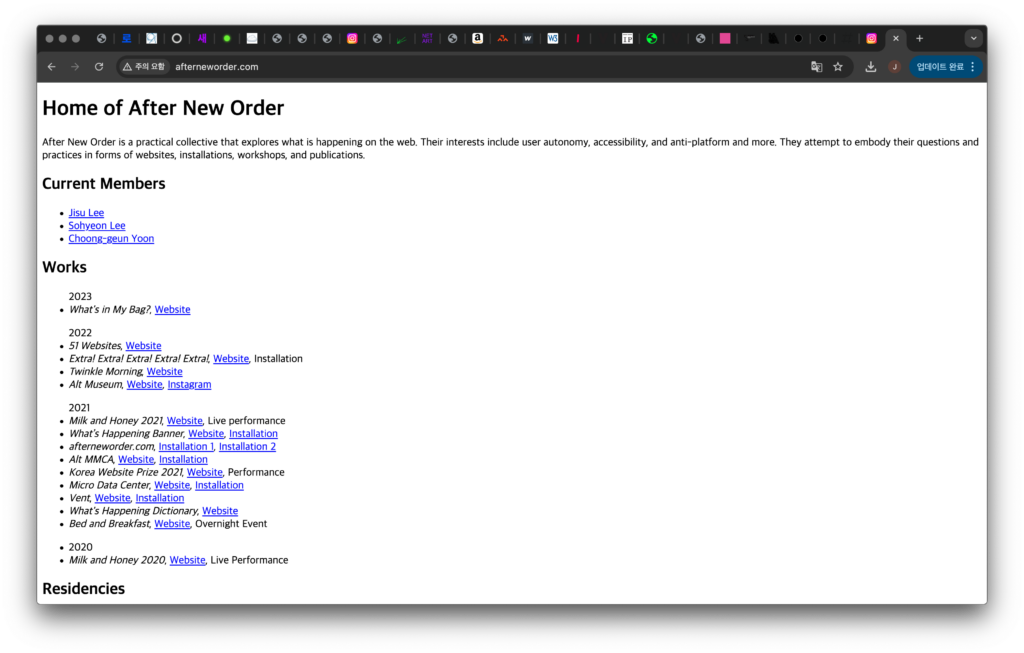Image resolution: width=1024 pixels, height=653 pixels.
Task: Open the downloads icon in the toolbar
Action: (871, 67)
